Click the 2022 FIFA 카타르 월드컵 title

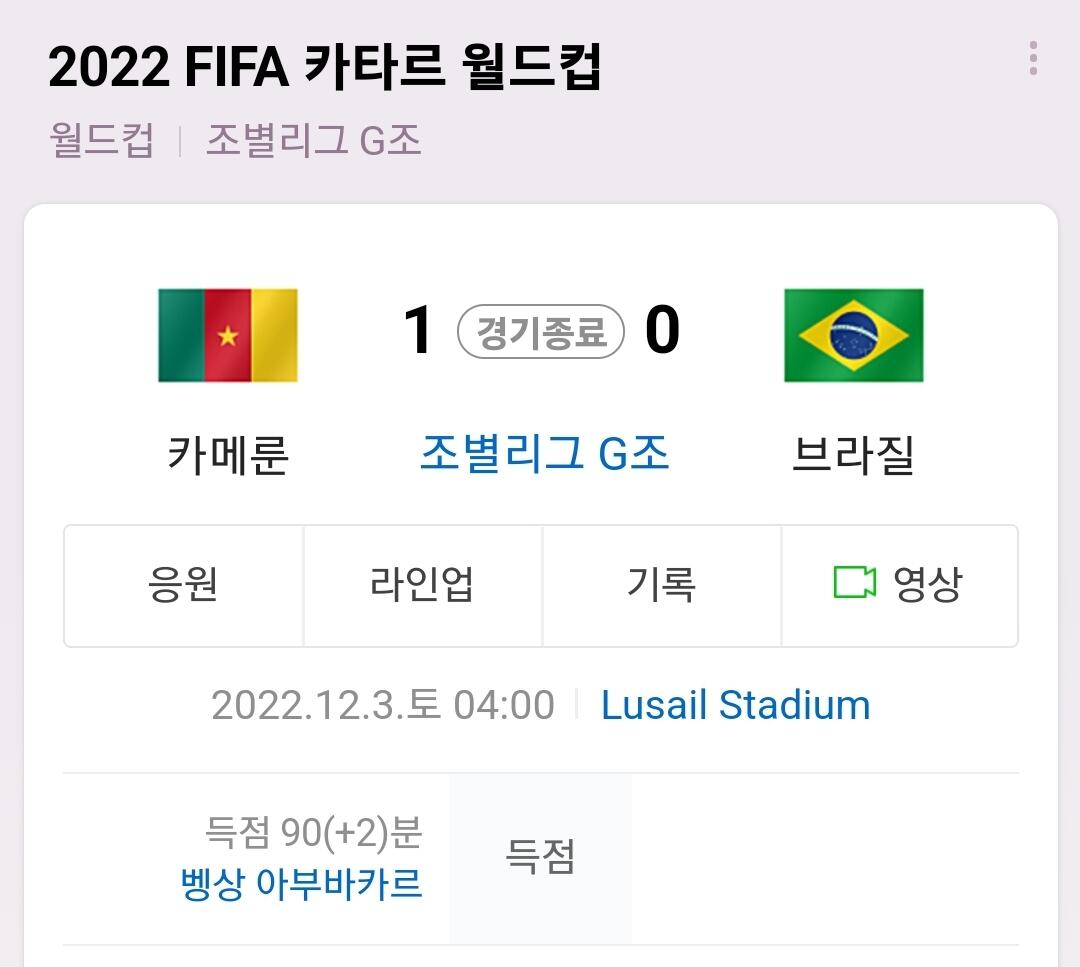pos(324,67)
